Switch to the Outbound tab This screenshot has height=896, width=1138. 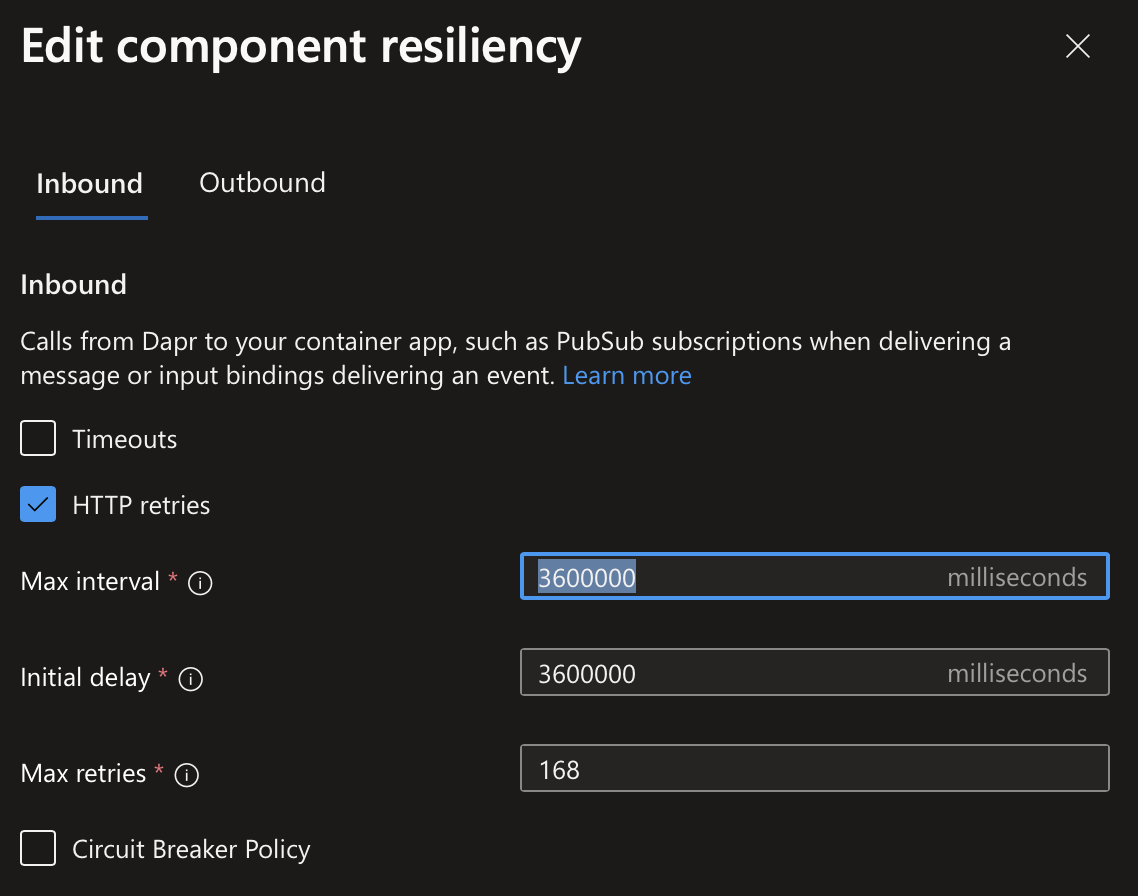[x=262, y=183]
